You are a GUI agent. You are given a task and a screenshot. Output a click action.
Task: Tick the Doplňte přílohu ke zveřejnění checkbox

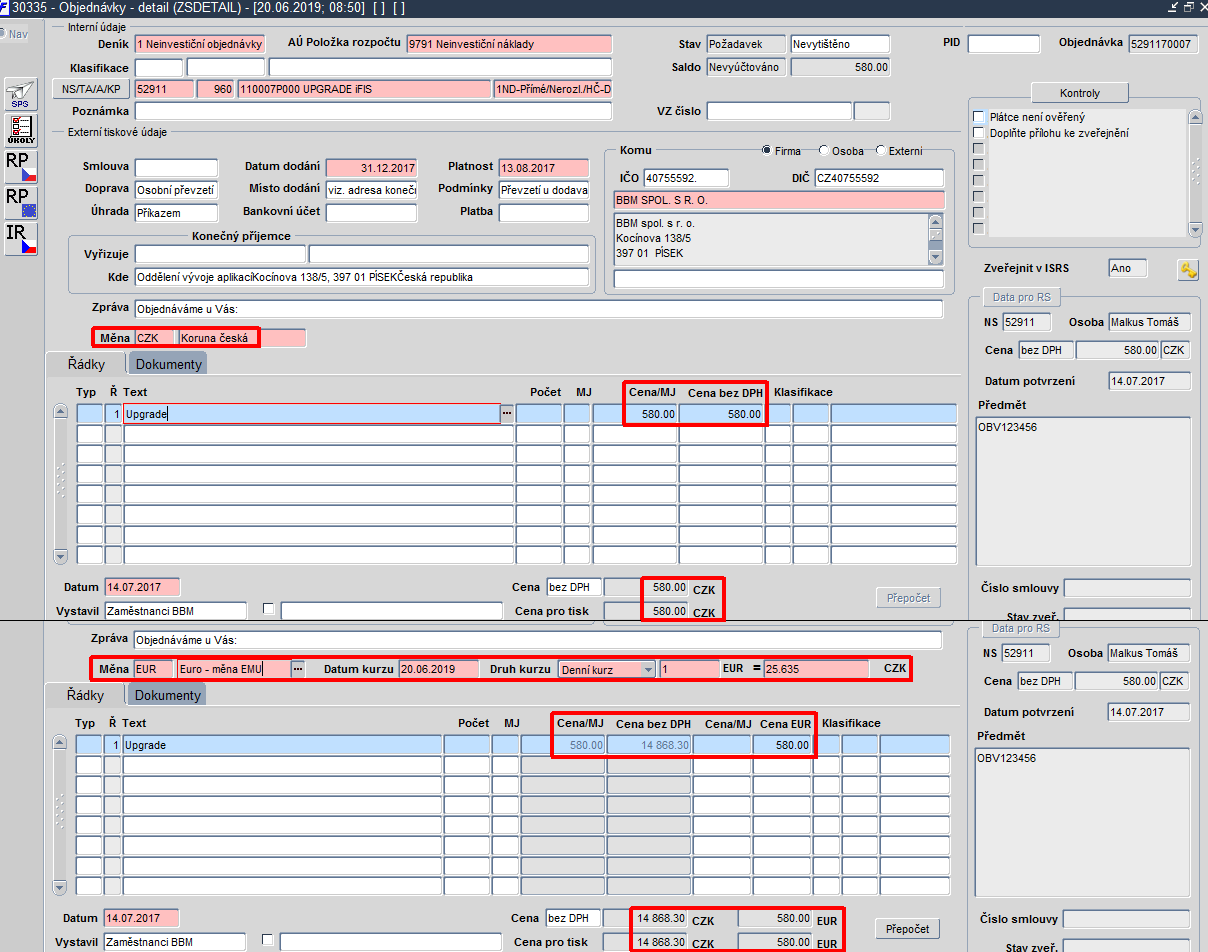979,133
